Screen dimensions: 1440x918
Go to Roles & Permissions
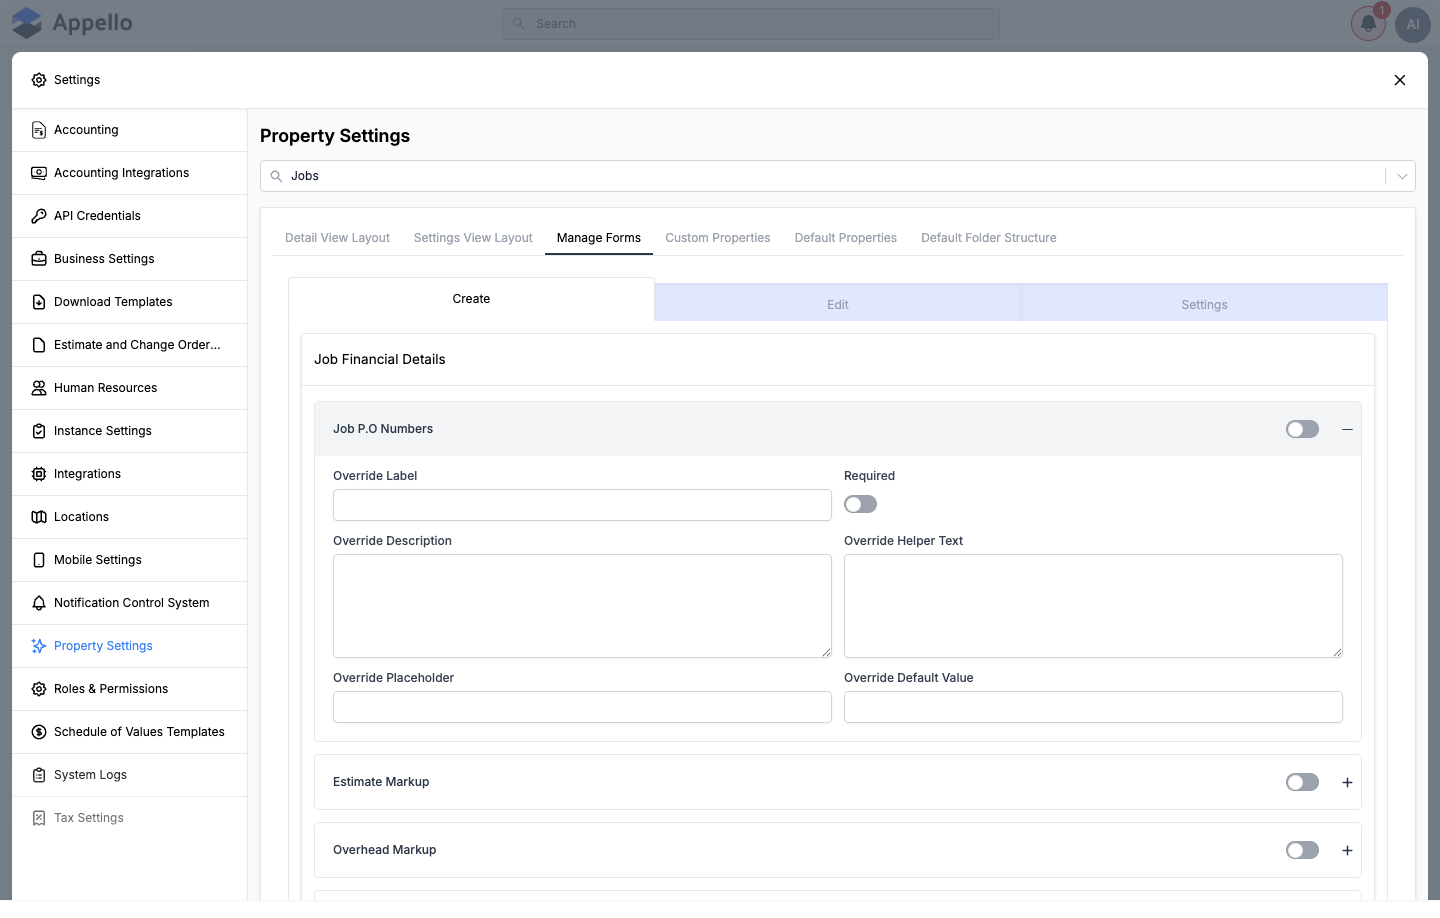pos(130,689)
